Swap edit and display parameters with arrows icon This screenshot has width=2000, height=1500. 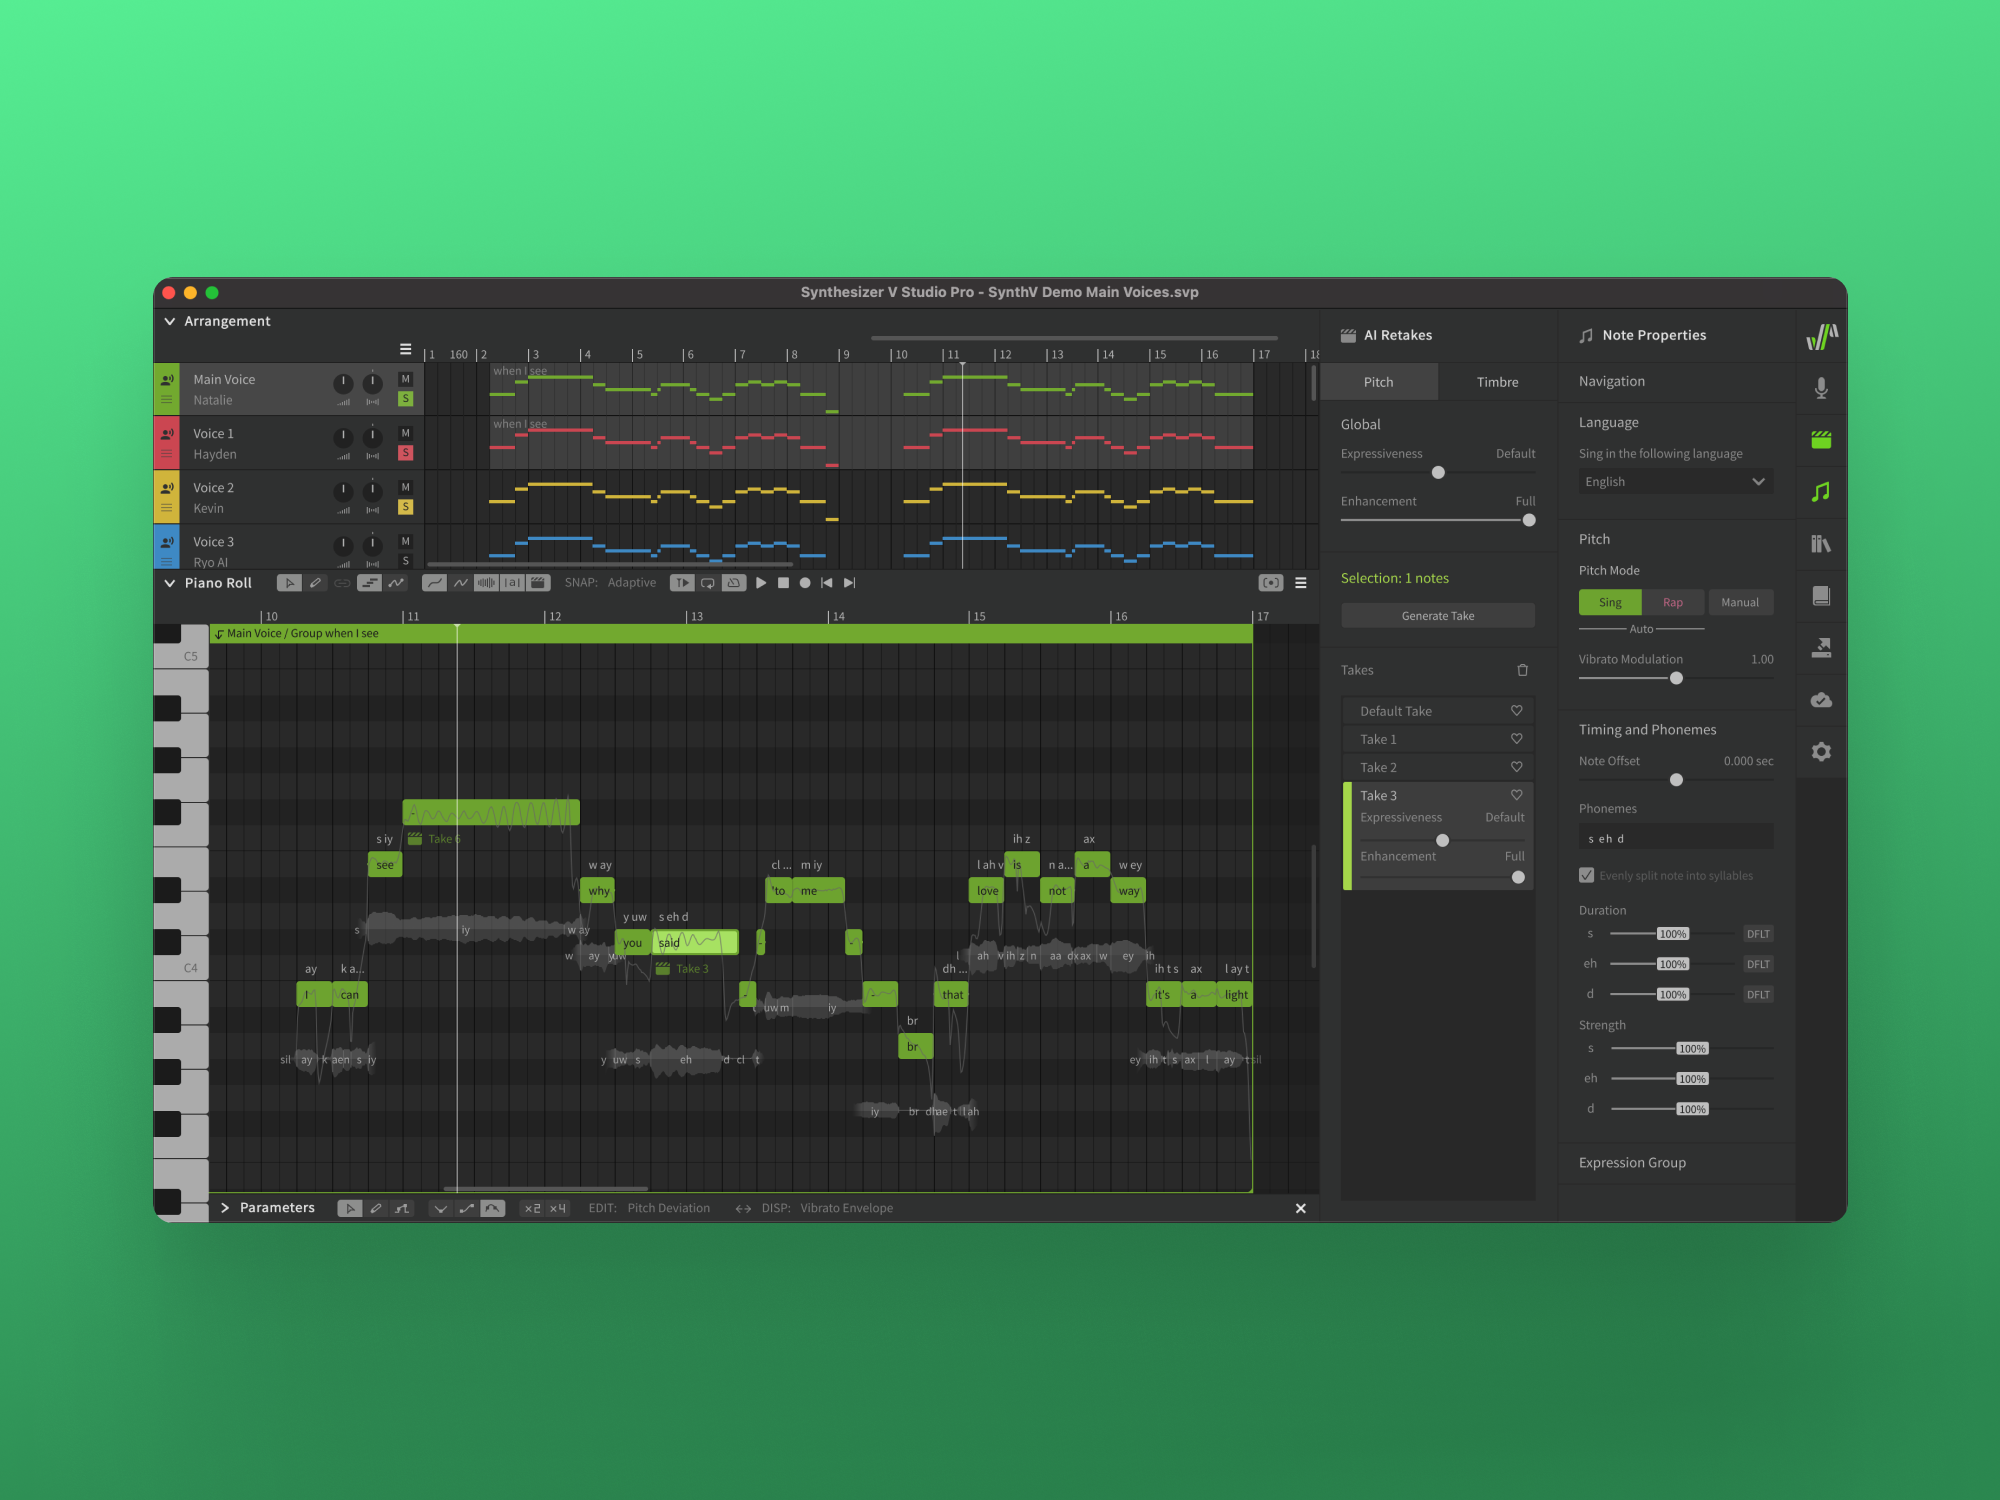pyautogui.click(x=743, y=1208)
